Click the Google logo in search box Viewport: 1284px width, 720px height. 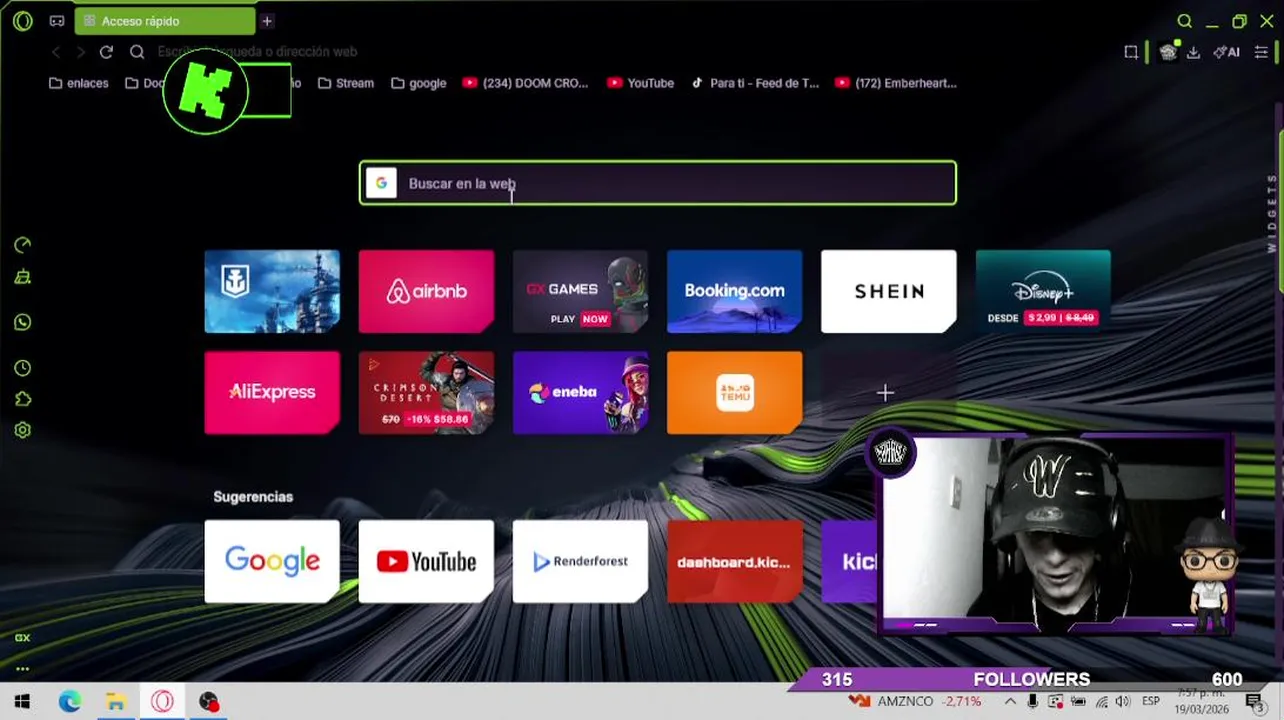(381, 183)
